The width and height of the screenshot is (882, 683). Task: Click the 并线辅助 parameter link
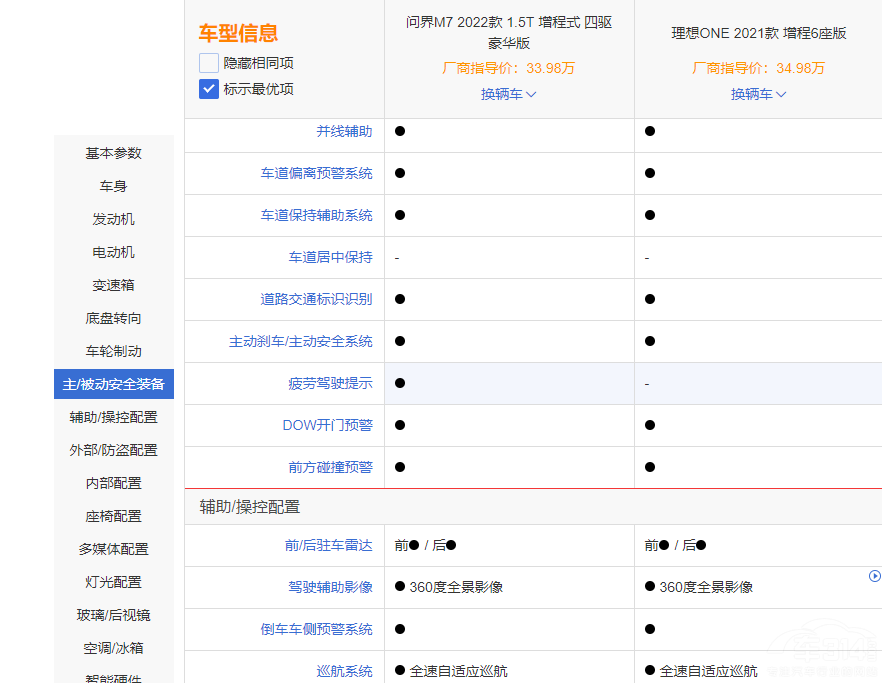pos(344,131)
